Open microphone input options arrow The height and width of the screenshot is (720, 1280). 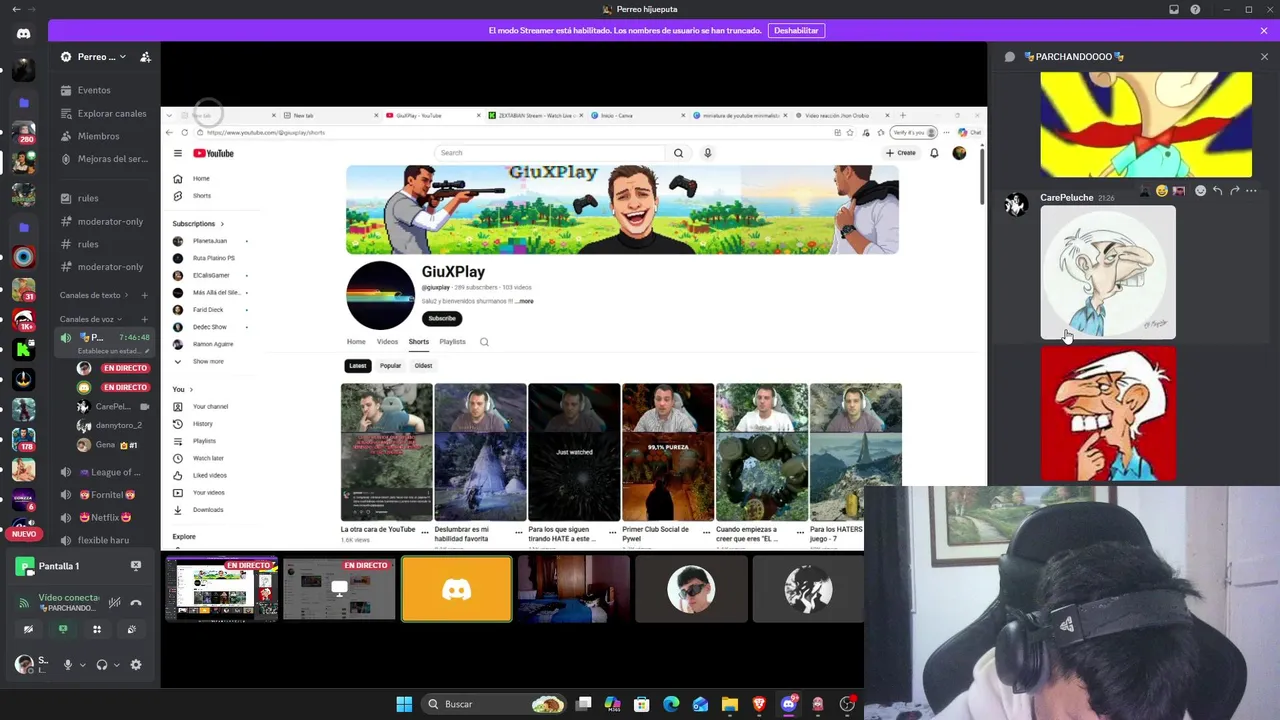point(82,665)
